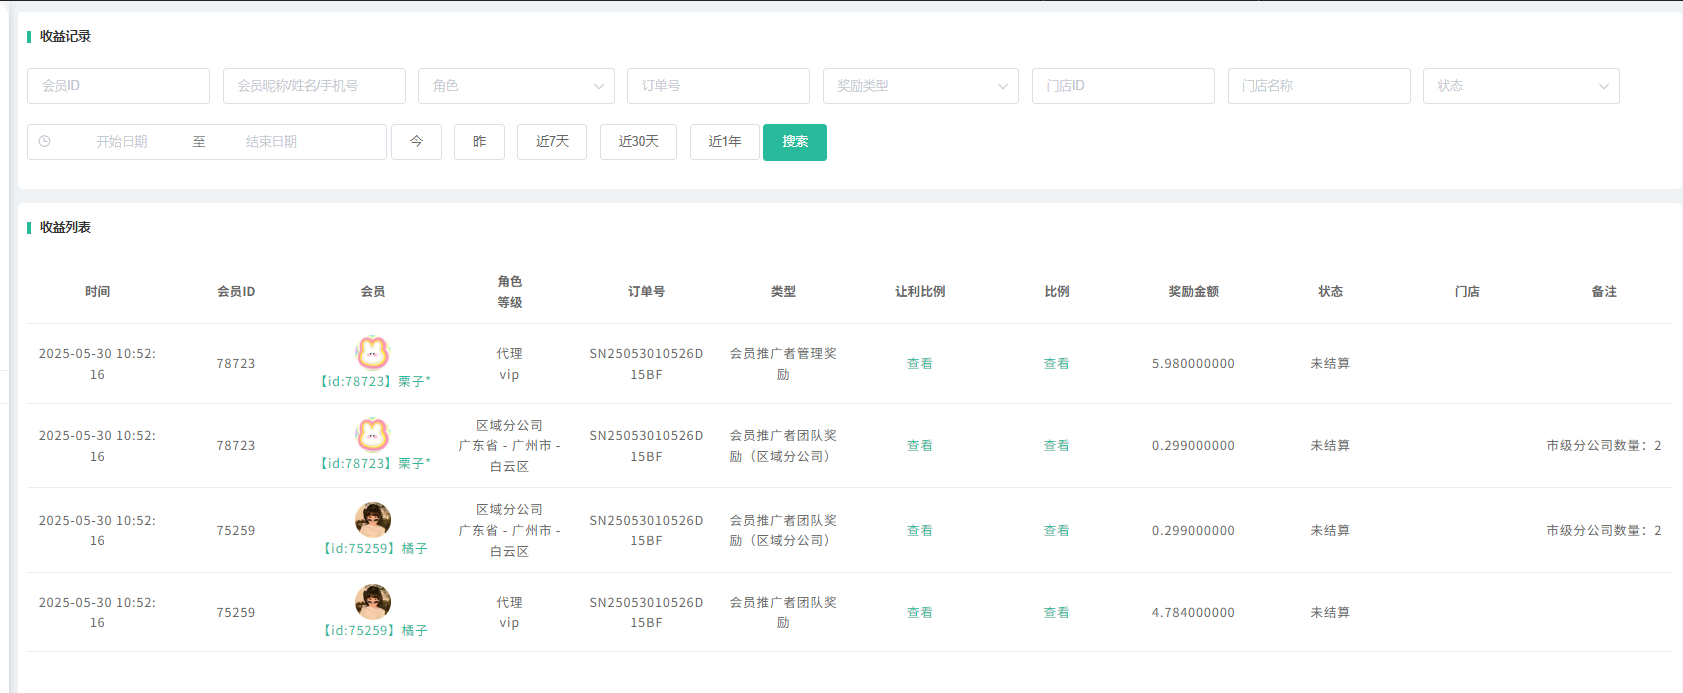The width and height of the screenshot is (1683, 693).
Task: Open the 状态 dropdown filter
Action: pyautogui.click(x=1520, y=86)
